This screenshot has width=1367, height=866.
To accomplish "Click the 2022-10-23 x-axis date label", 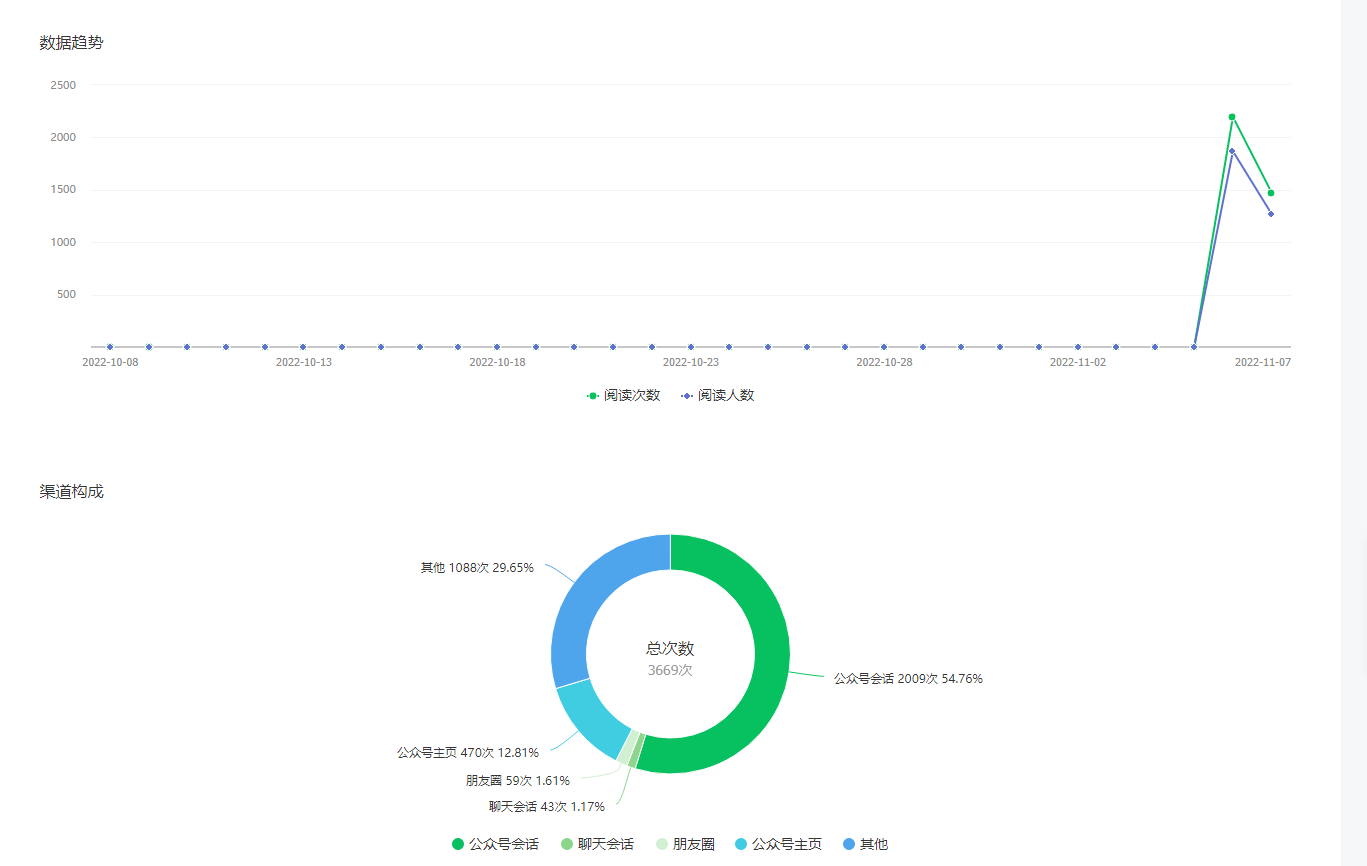I will coord(691,362).
